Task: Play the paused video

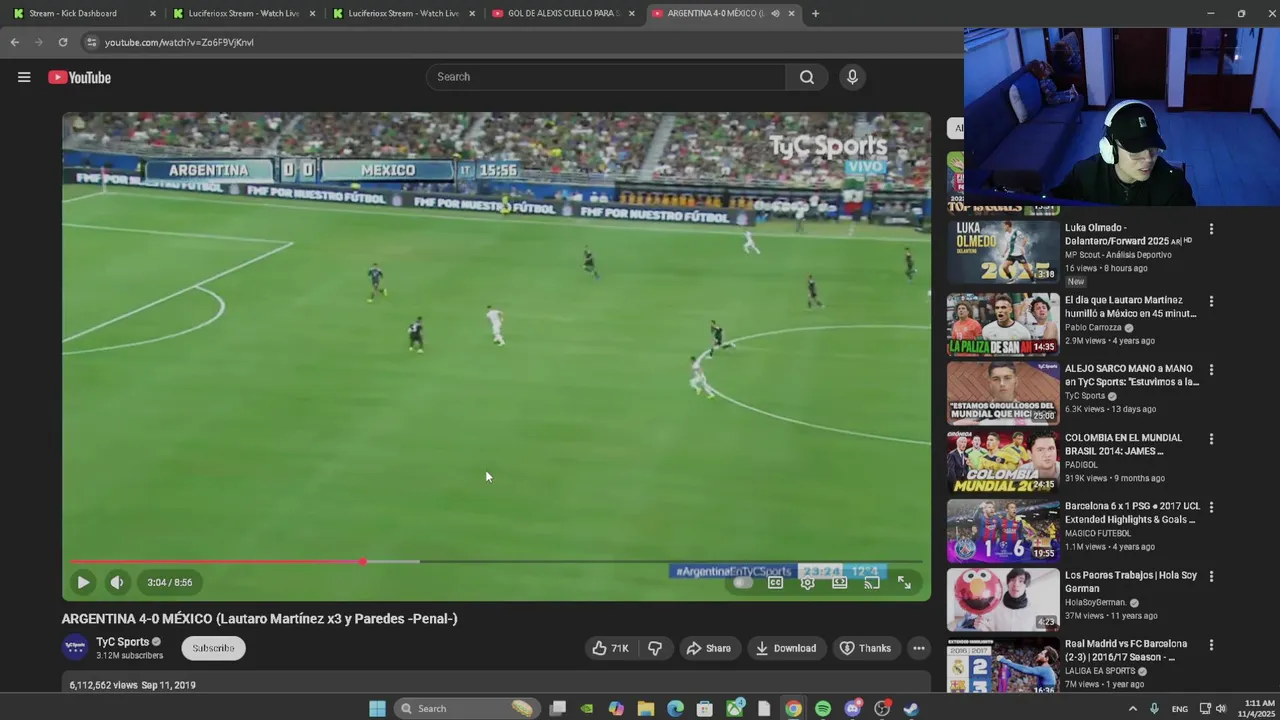Action: pyautogui.click(x=83, y=582)
